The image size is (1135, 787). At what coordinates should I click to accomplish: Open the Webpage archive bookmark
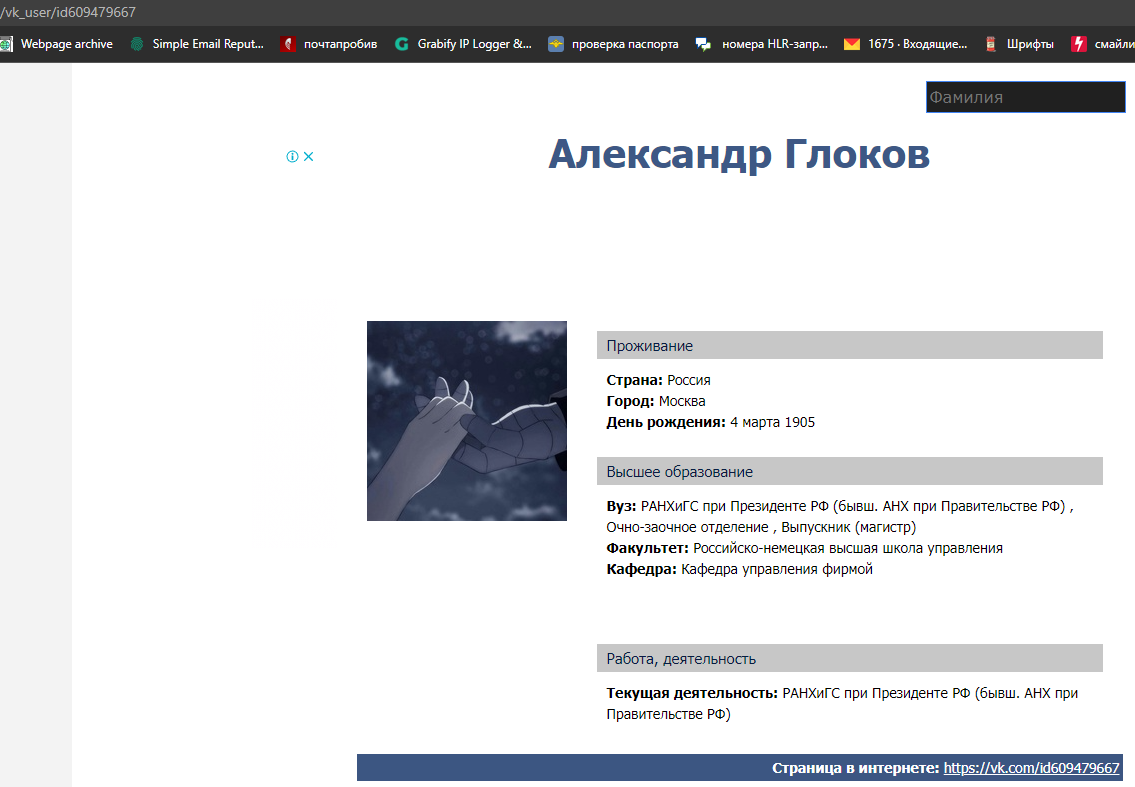[x=56, y=44]
